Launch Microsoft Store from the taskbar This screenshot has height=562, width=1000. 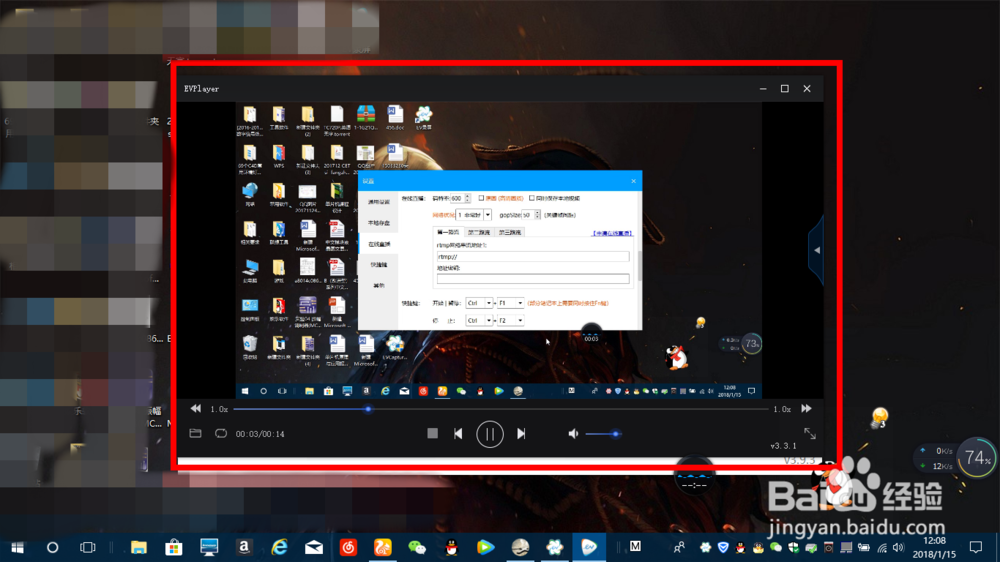pos(173,547)
